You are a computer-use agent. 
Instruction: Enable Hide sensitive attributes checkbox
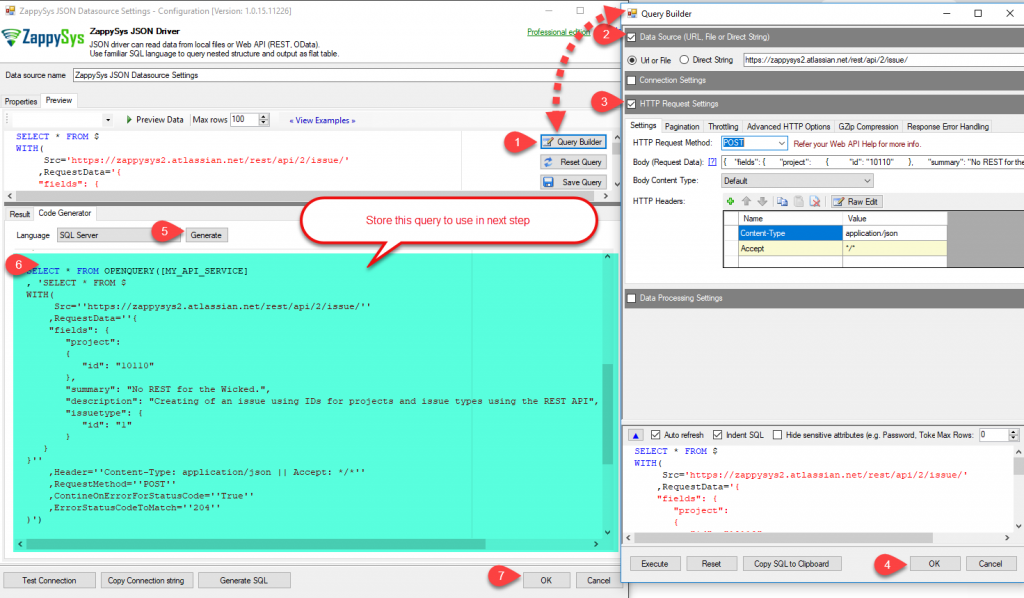777,435
